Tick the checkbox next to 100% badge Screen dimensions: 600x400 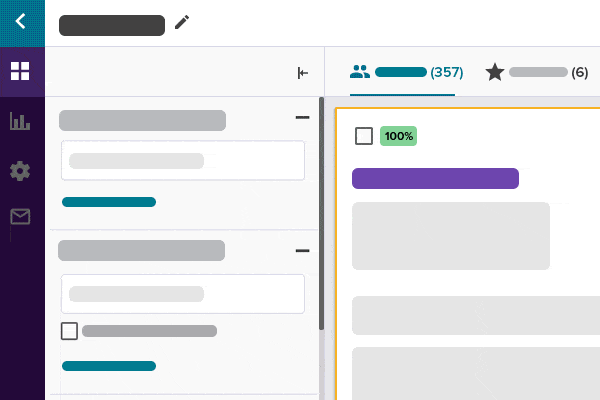click(x=364, y=136)
